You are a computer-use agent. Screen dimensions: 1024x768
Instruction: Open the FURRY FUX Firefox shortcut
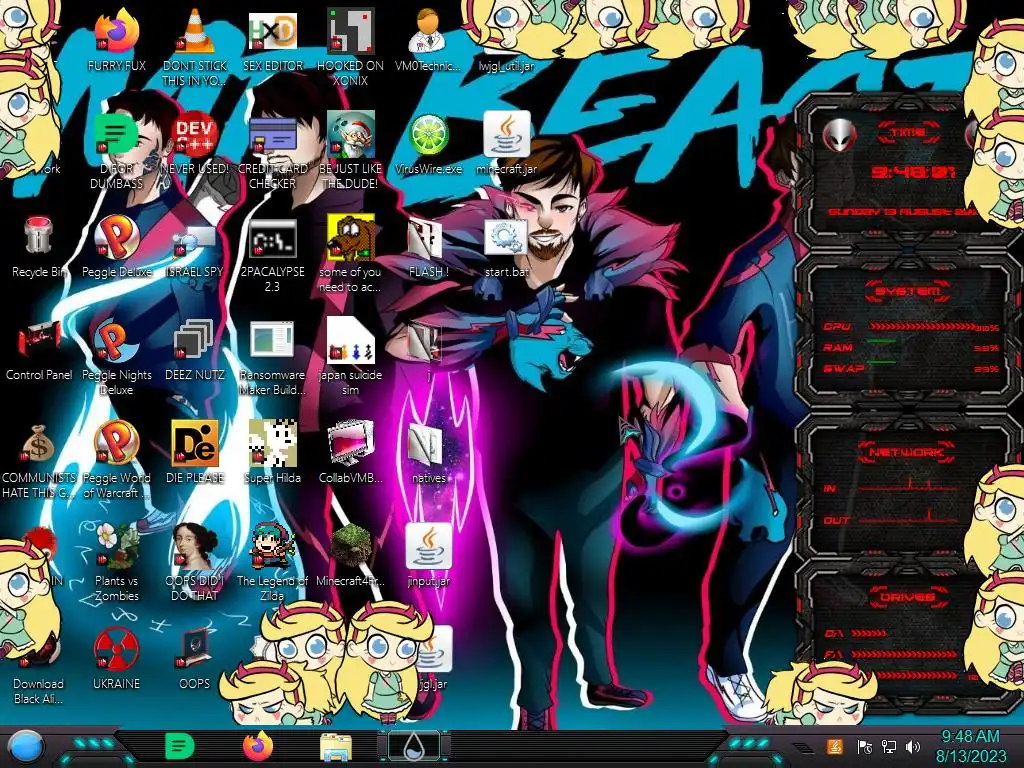click(116, 31)
